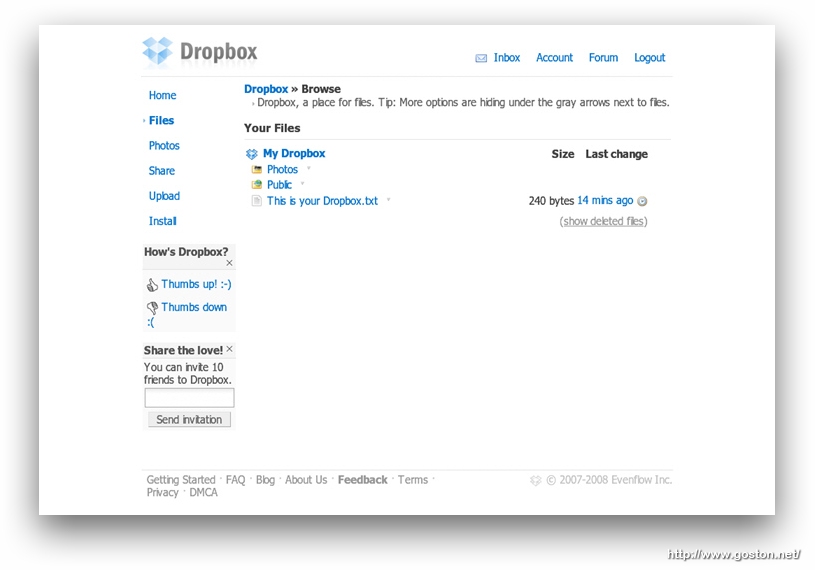The height and width of the screenshot is (570, 815).
Task: Open the Account page
Action: point(554,58)
